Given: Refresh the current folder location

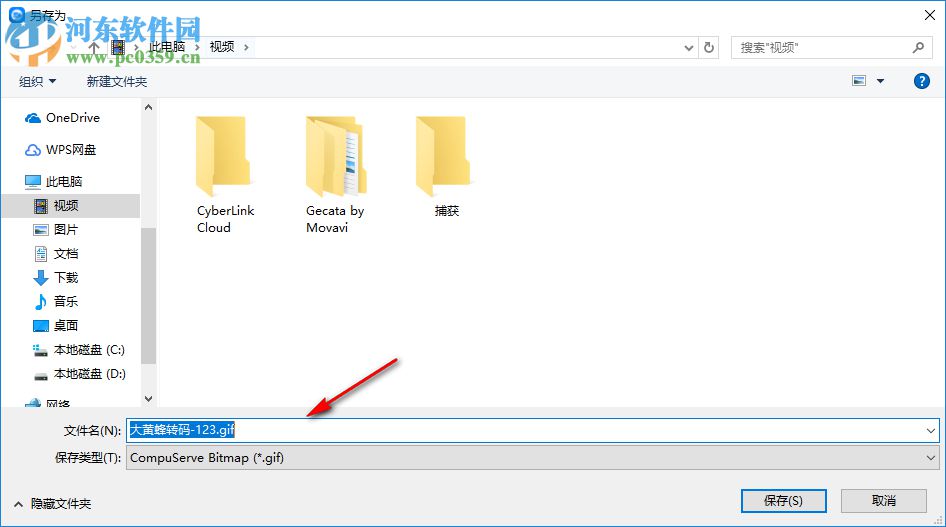Looking at the screenshot, I should (709, 47).
